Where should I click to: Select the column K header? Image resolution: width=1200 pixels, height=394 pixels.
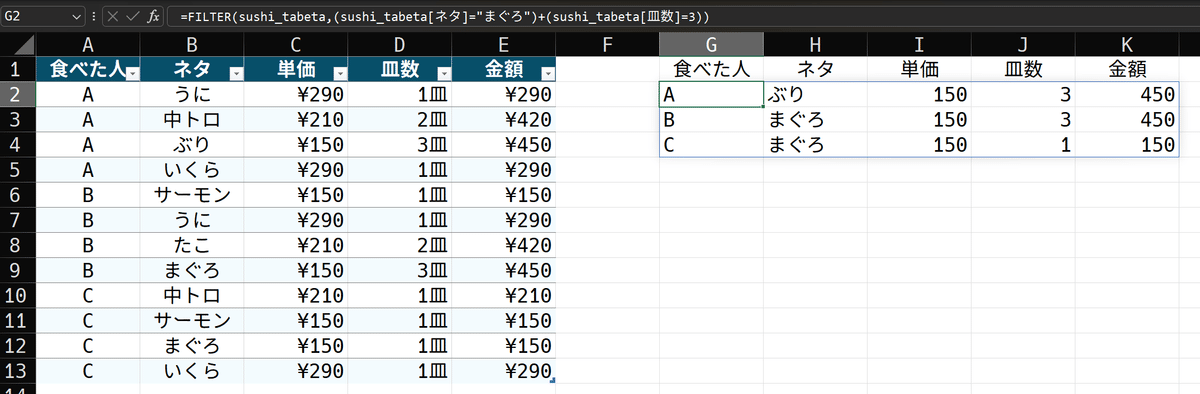(x=1127, y=44)
